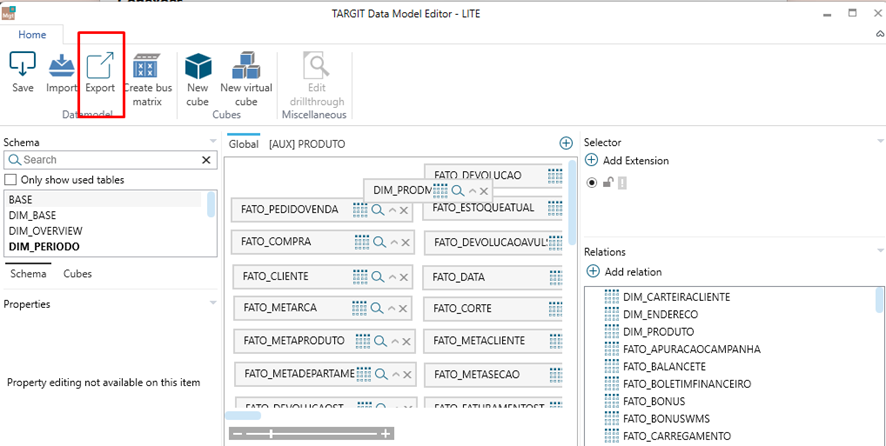Remove FATO_PEDIDOVENDA from diagram
The width and height of the screenshot is (886, 446).
click(404, 210)
